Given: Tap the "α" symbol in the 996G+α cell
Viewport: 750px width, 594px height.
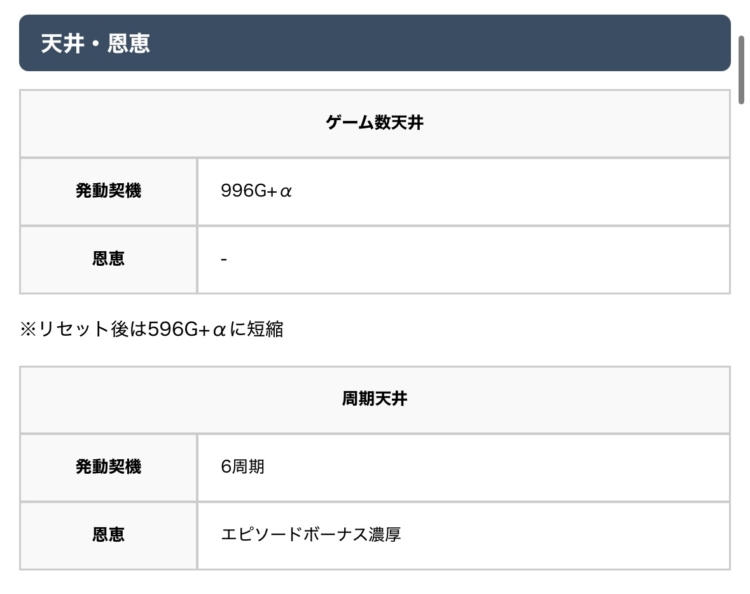Looking at the screenshot, I should pyautogui.click(x=285, y=191).
